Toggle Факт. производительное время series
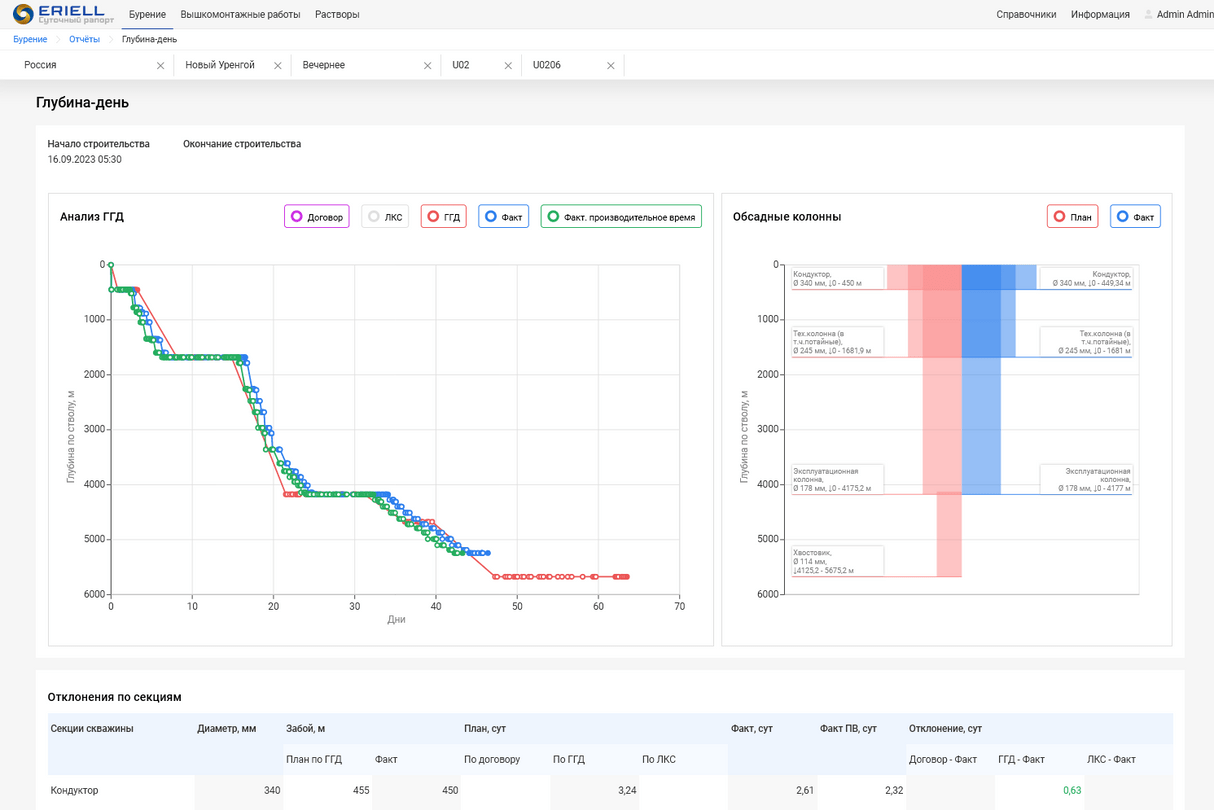The width and height of the screenshot is (1214, 810). [621, 216]
